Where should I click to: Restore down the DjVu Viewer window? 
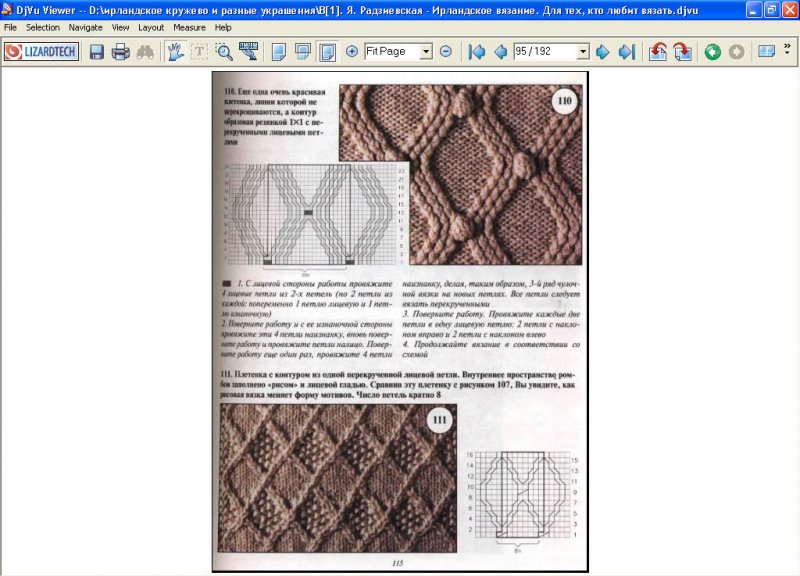(x=771, y=10)
